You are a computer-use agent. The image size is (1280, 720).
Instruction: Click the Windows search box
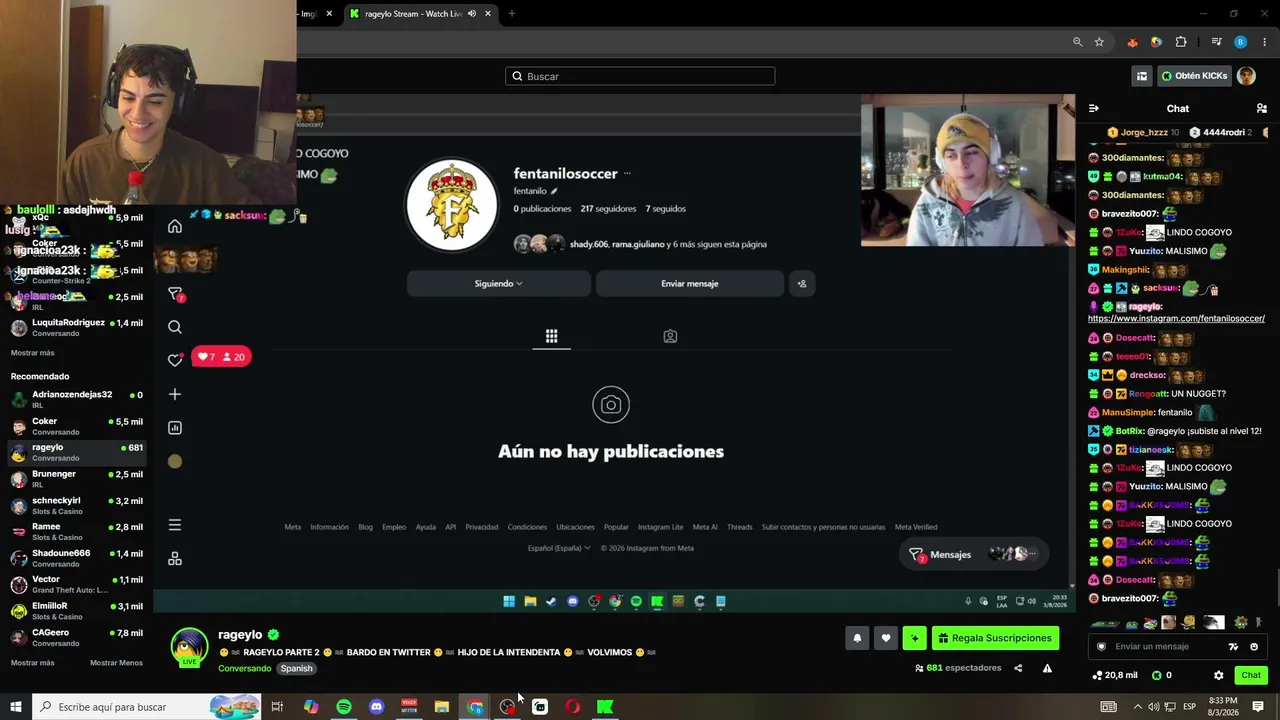146,707
